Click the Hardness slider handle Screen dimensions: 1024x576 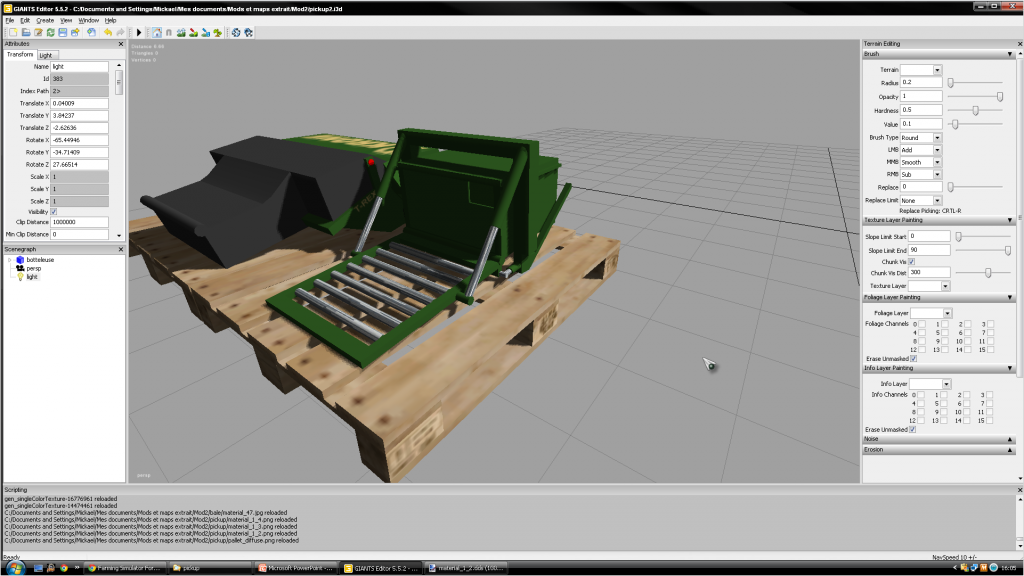[976, 110]
